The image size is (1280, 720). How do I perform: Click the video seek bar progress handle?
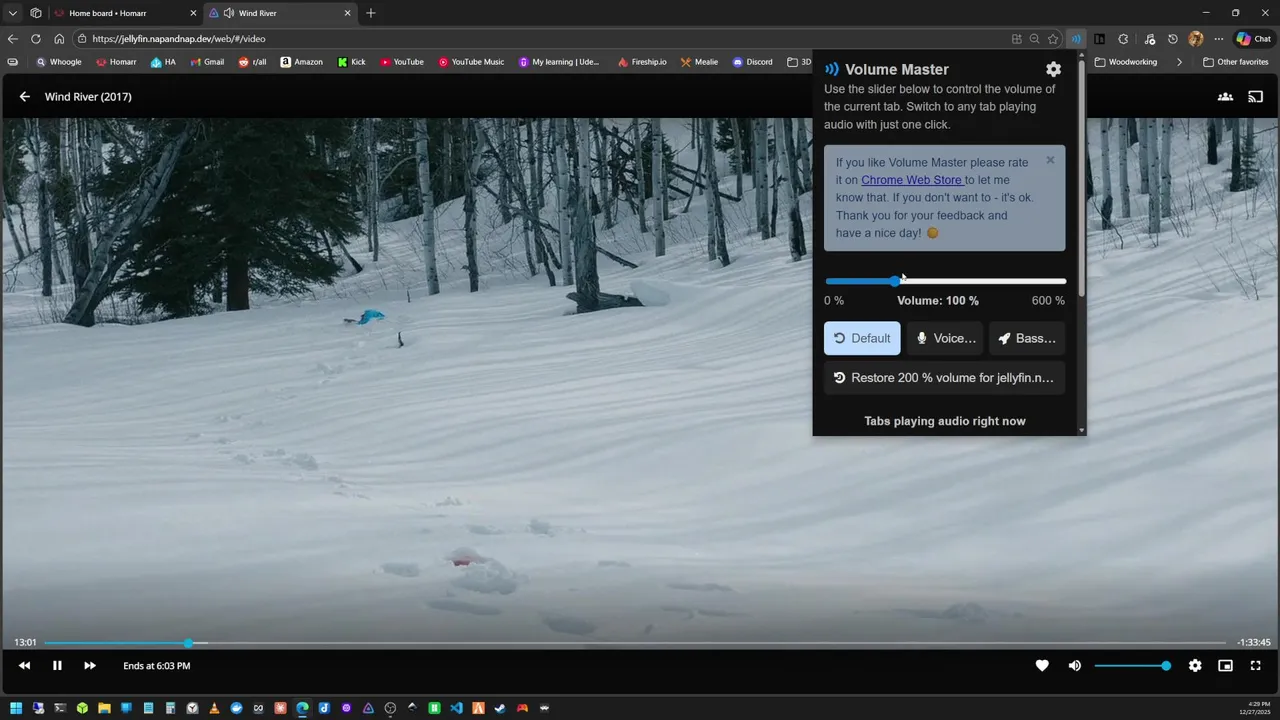[x=188, y=643]
